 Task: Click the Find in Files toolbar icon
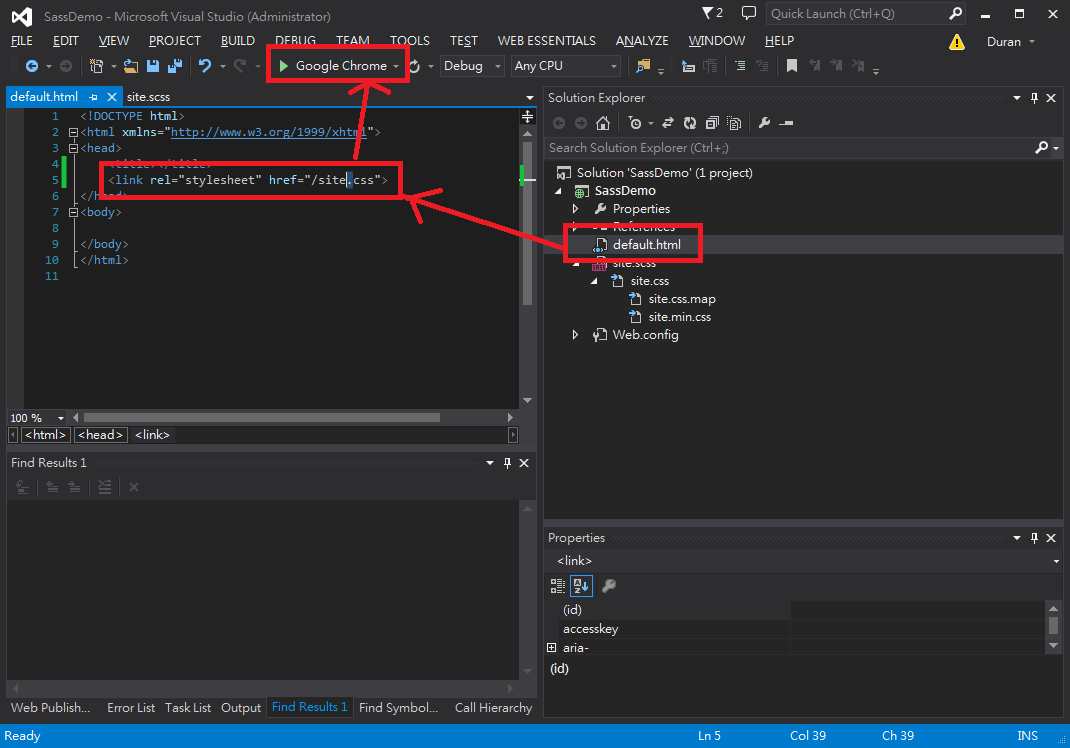click(x=643, y=66)
